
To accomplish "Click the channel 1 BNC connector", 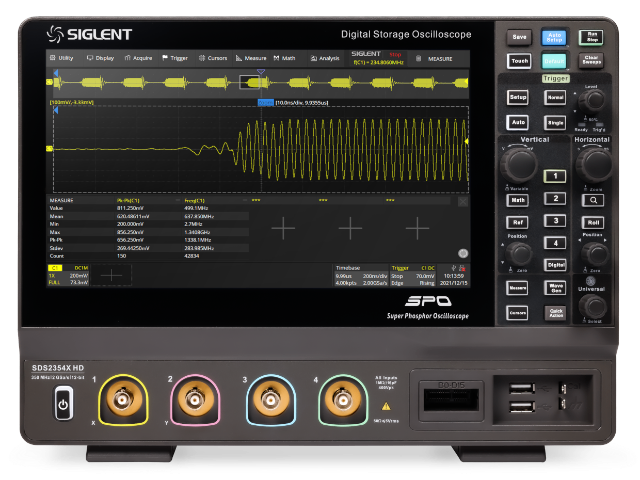I will point(122,400).
